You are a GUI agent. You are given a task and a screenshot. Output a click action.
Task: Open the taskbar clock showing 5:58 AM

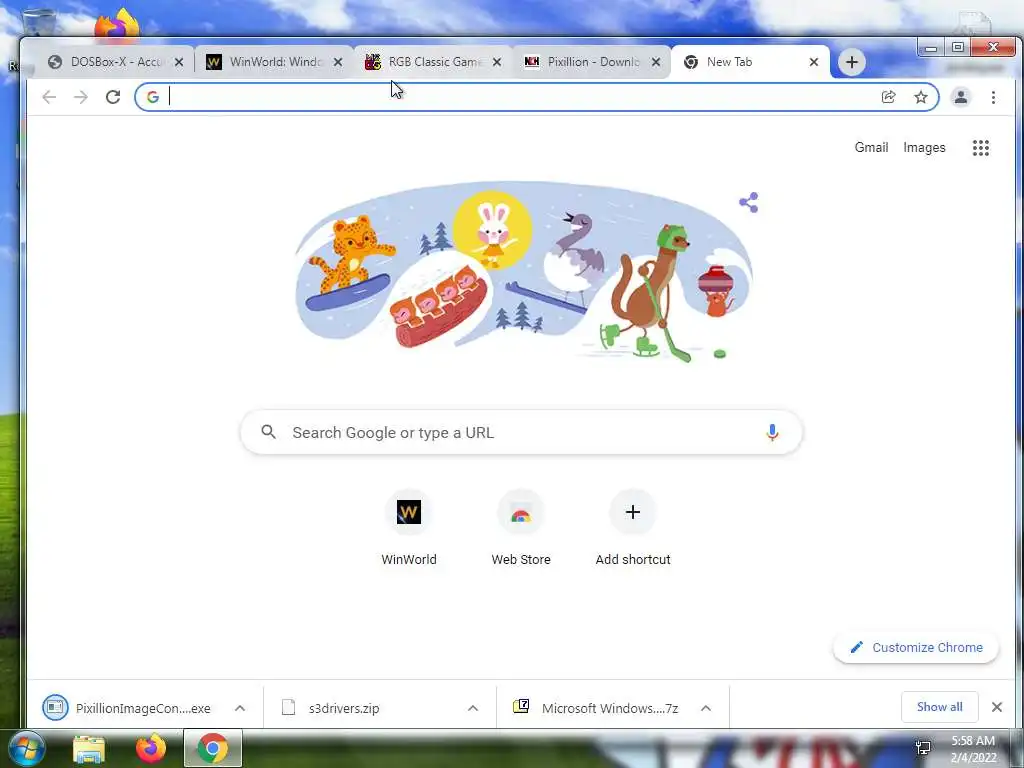coord(973,749)
